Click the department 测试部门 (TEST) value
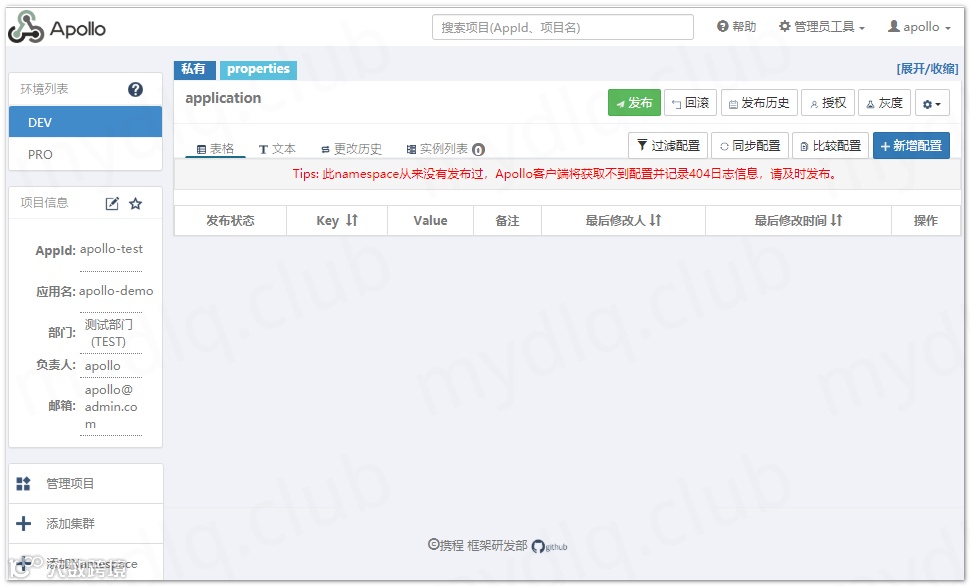The image size is (970, 586). 109,333
